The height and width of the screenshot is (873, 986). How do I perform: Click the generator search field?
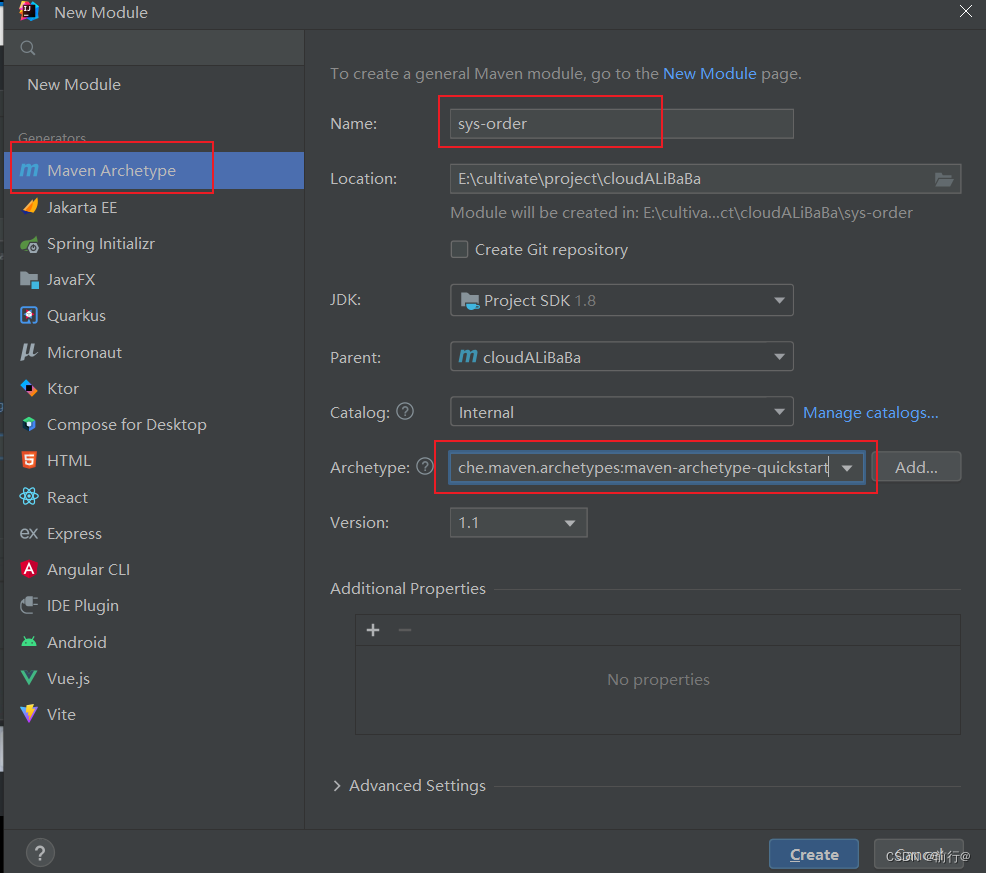pyautogui.click(x=154, y=48)
